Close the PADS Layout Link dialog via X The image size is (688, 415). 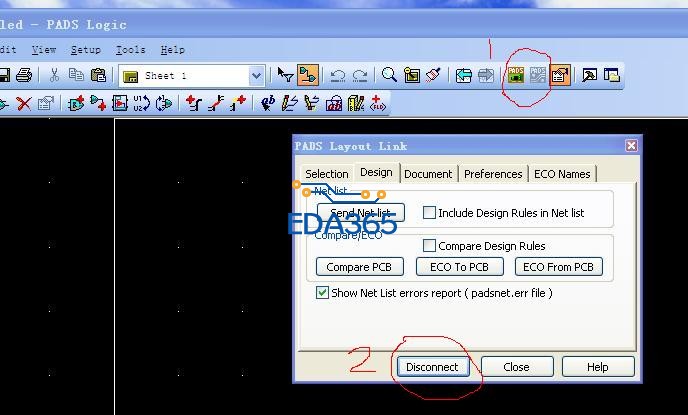tap(631, 146)
